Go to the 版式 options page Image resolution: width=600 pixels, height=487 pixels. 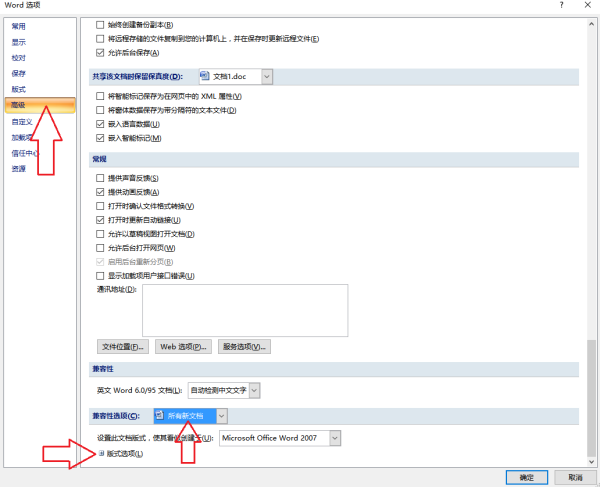click(x=18, y=89)
